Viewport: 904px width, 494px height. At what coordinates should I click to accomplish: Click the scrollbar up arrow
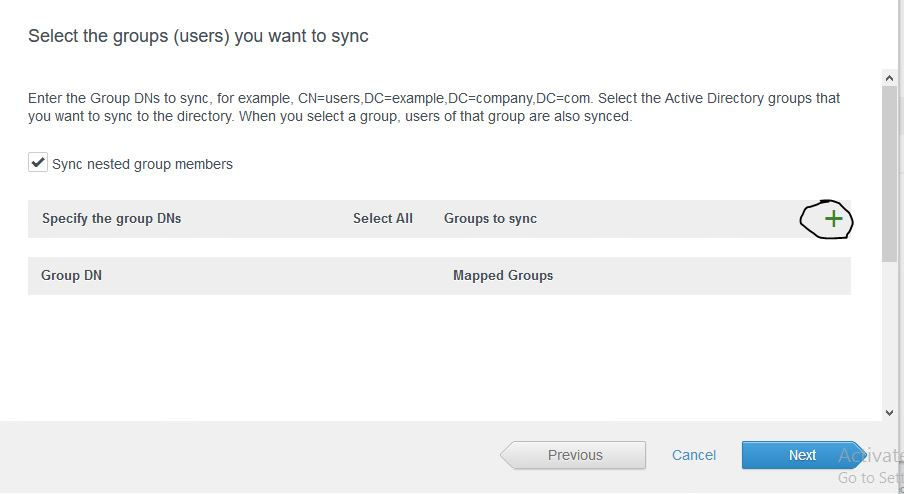point(889,77)
